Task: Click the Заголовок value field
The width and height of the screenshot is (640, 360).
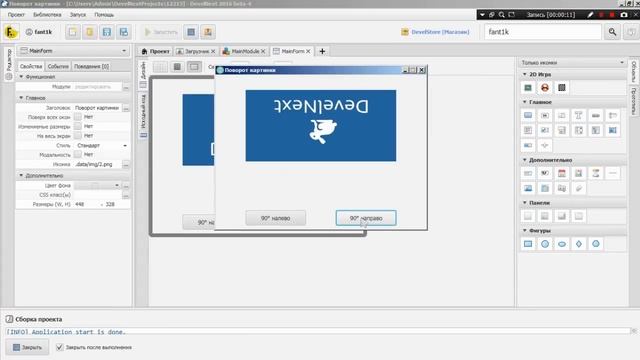Action: point(97,108)
